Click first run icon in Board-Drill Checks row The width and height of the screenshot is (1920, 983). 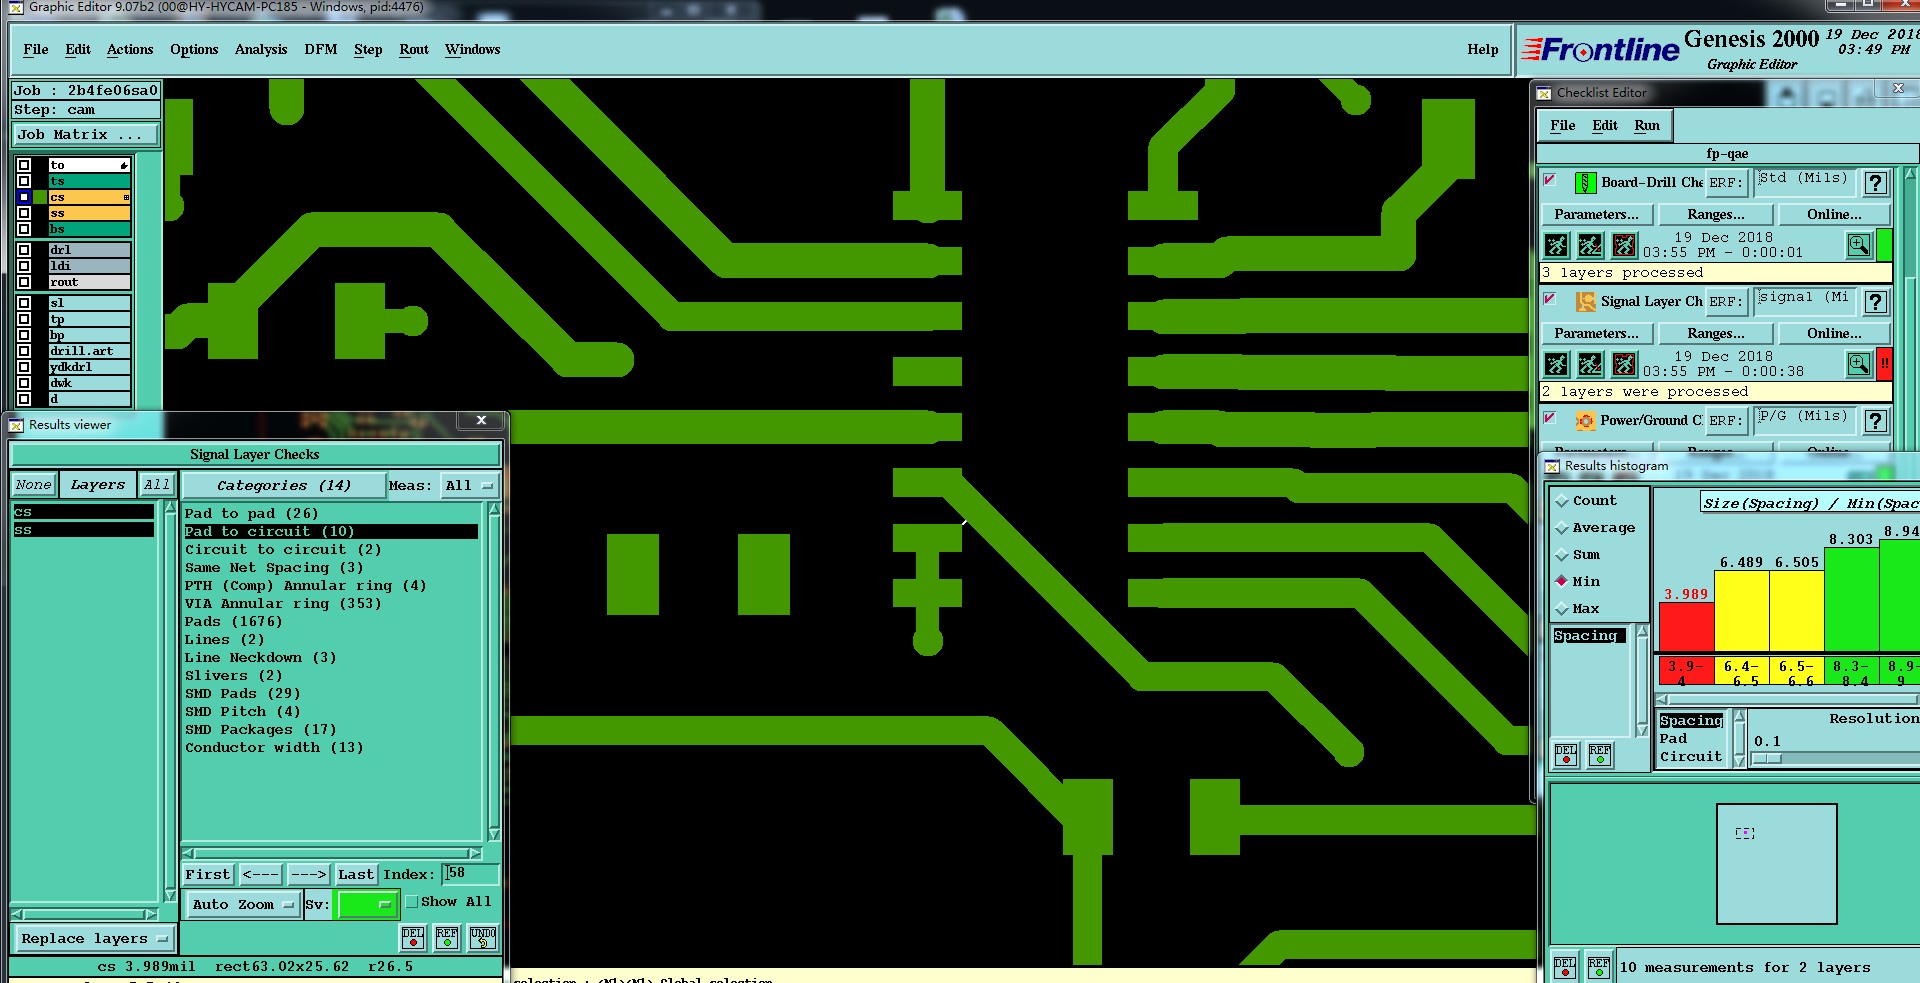point(1556,245)
